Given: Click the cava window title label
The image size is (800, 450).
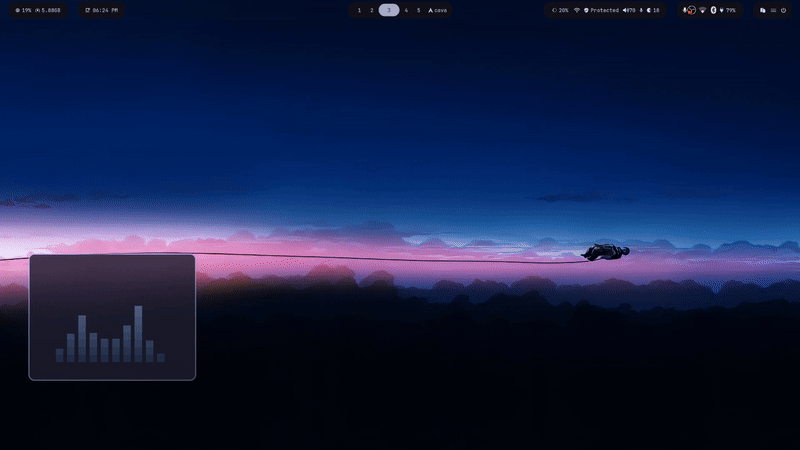Looking at the screenshot, I should click(437, 10).
